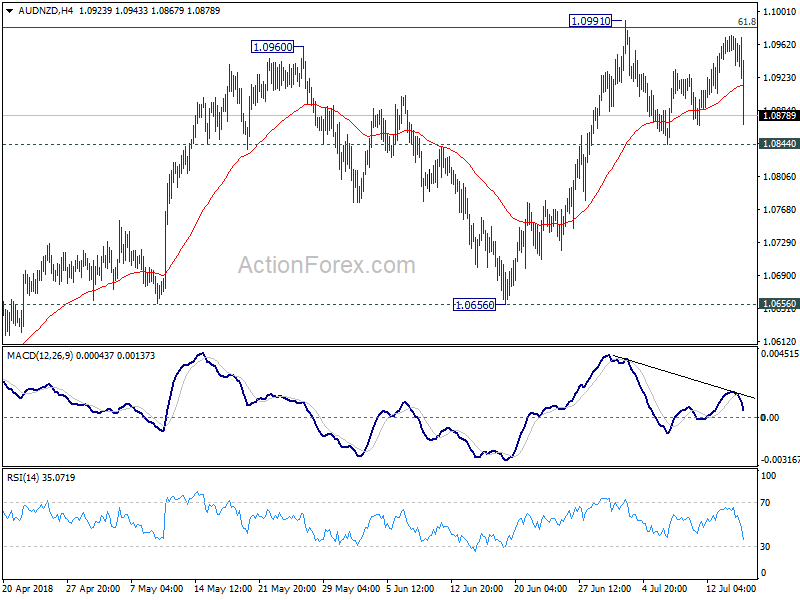The image size is (800, 600).
Task: Click the 12 Jul 04:00 date label
Action: (731, 588)
